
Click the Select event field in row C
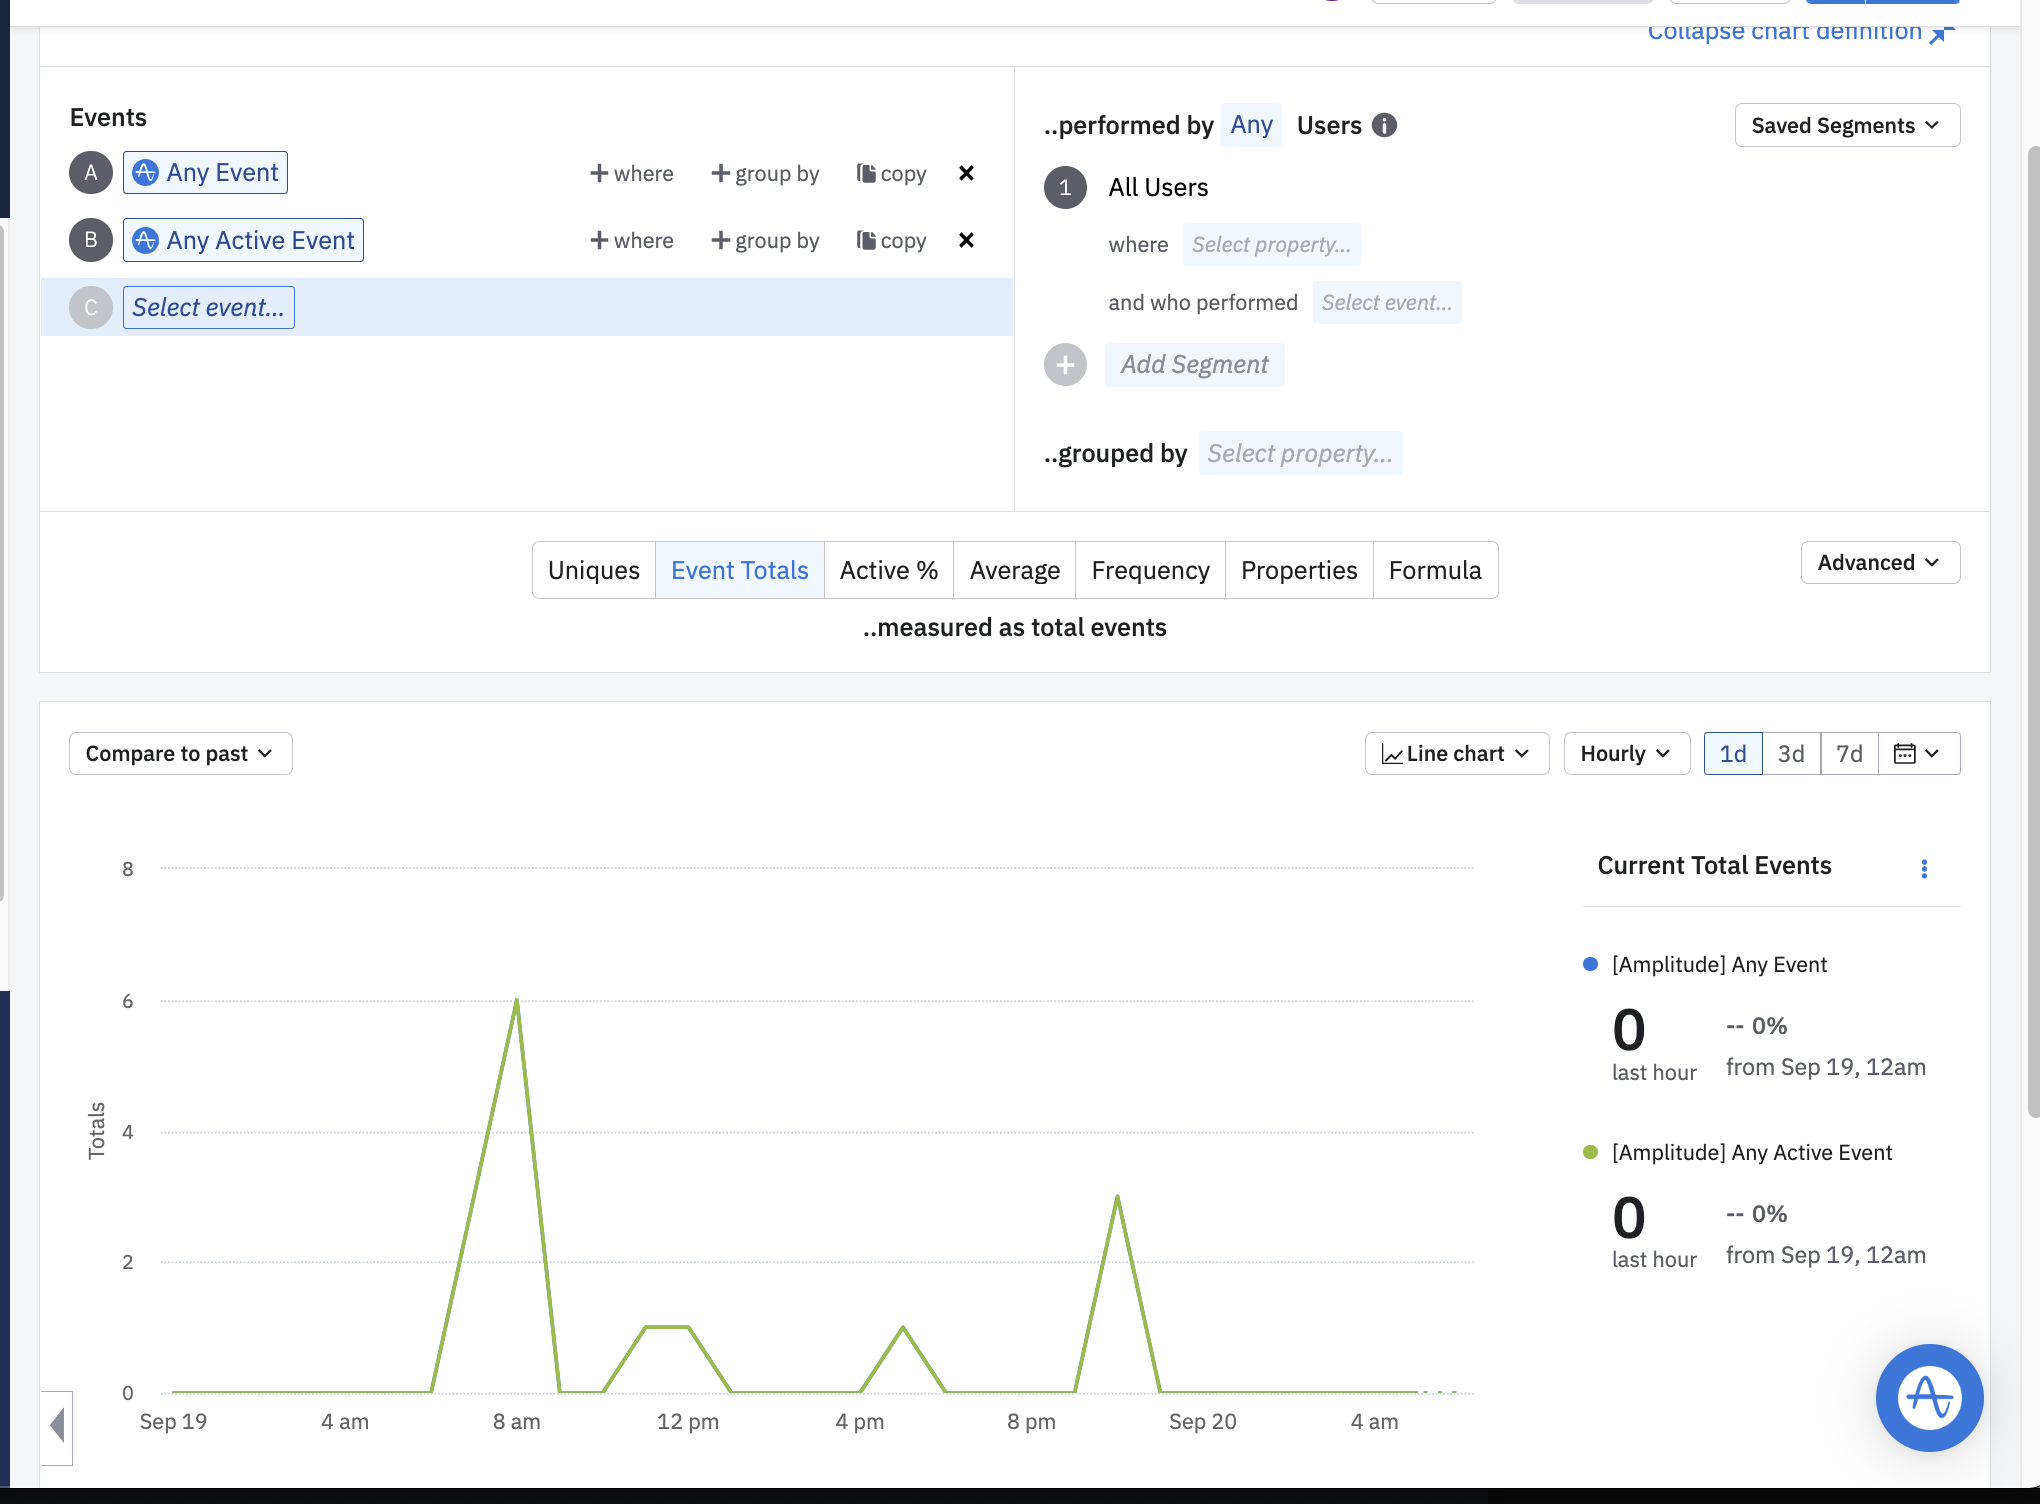point(208,307)
